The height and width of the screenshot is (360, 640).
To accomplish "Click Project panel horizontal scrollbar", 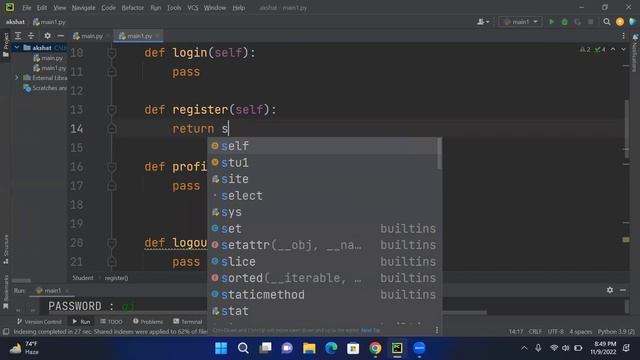I will 21,280.
